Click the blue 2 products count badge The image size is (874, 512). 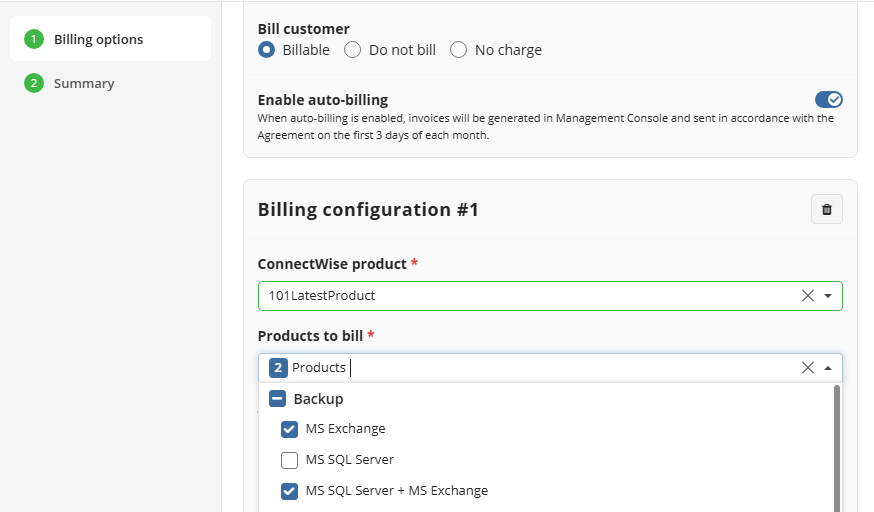point(278,368)
